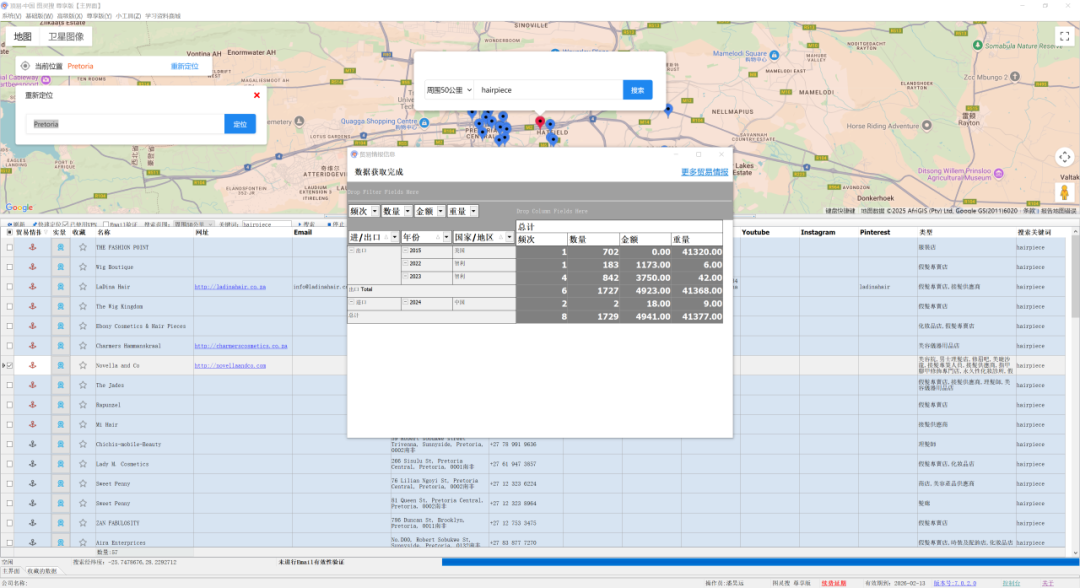Open the 更多贸易情报 link
Screen dimensions: 1080x588
(x=705, y=172)
